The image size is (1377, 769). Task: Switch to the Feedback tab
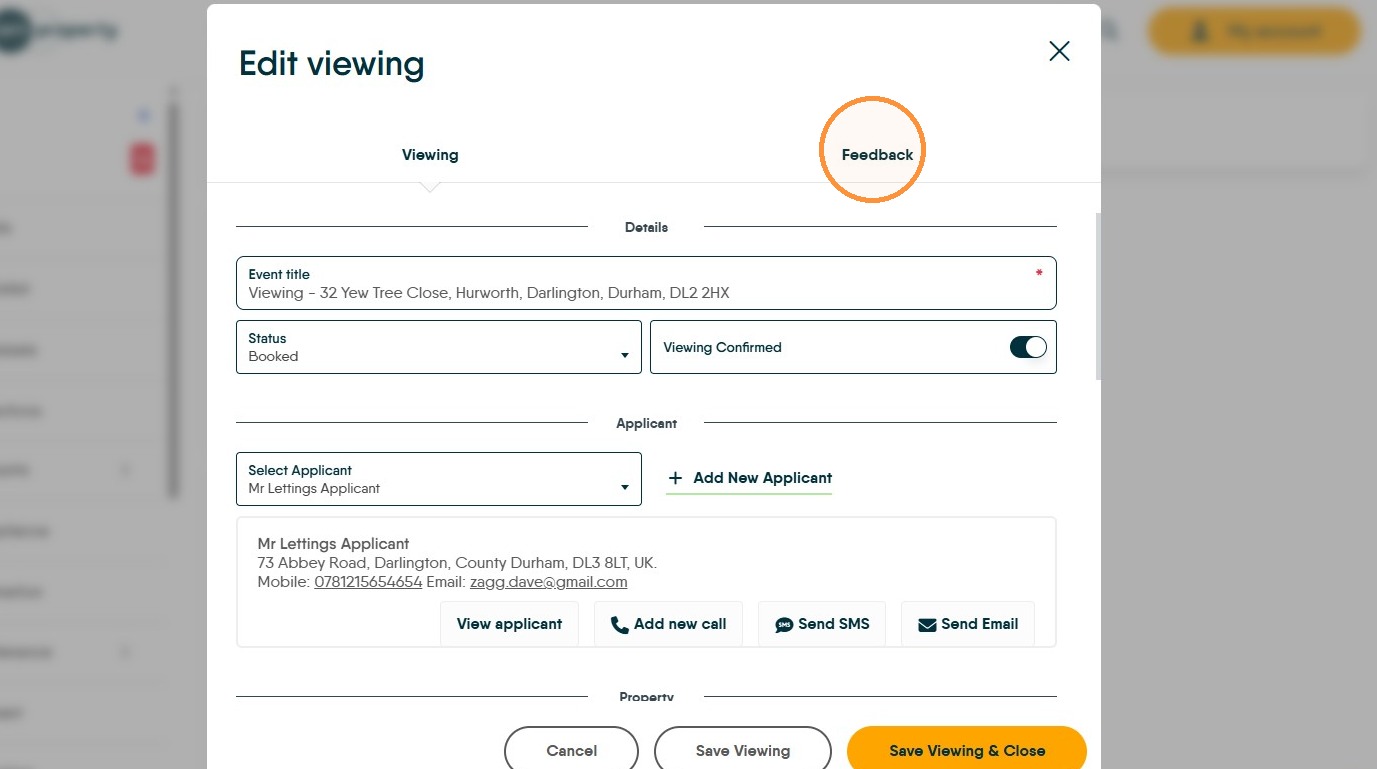tap(877, 155)
